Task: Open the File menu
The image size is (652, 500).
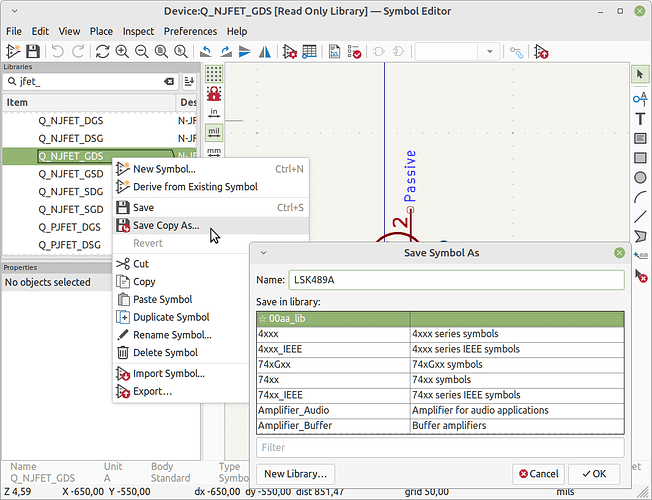Action: click(x=14, y=31)
